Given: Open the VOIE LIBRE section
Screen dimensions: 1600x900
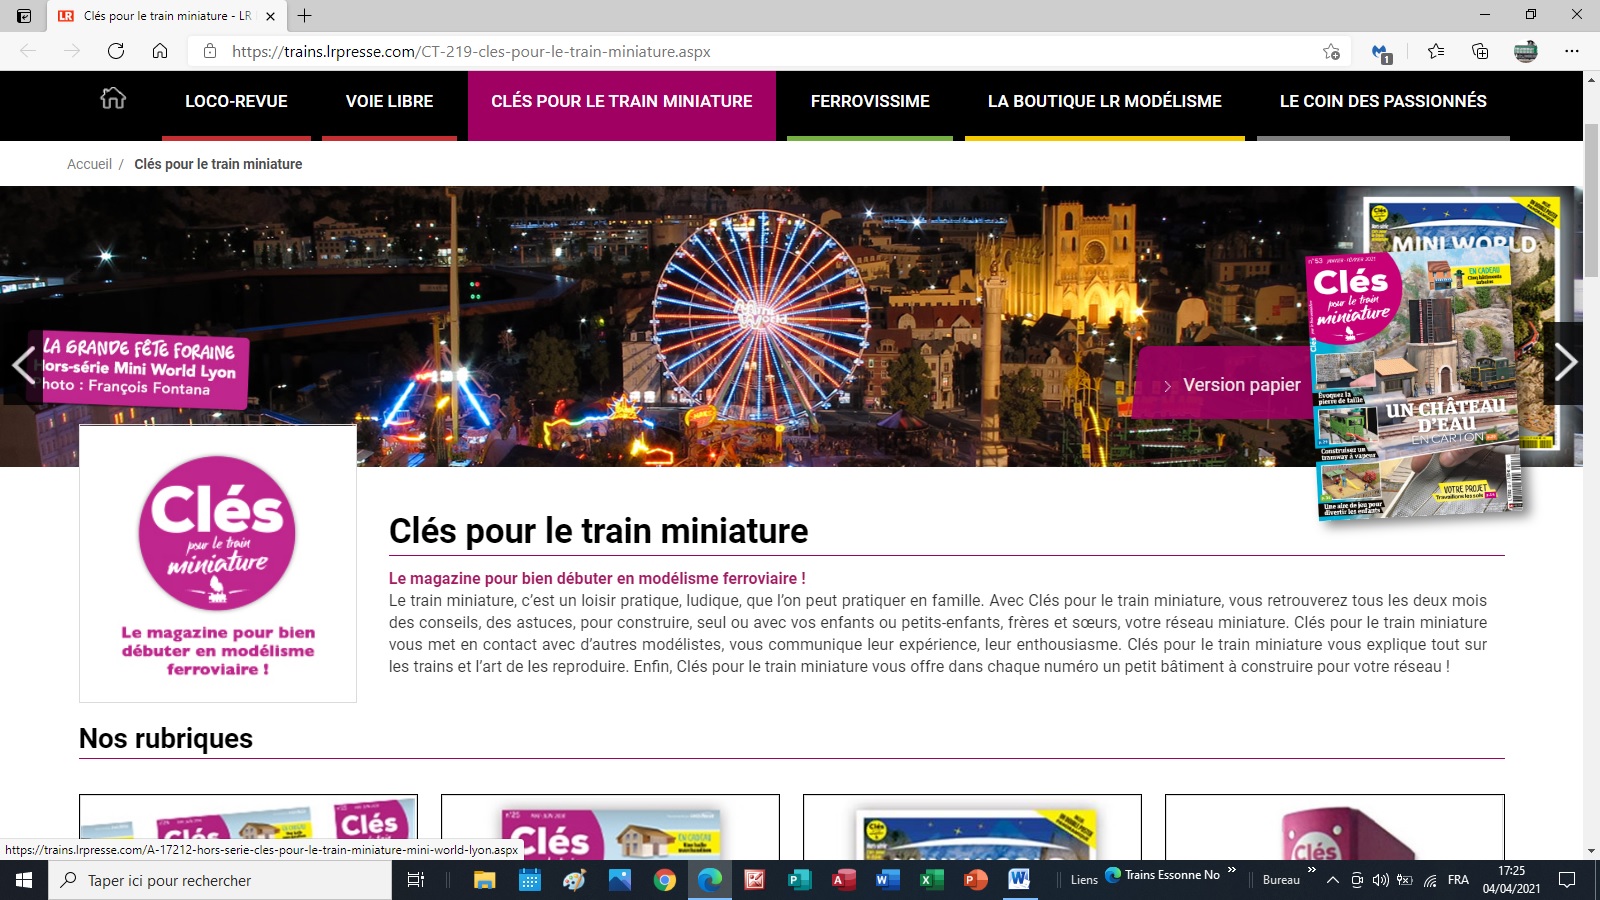Looking at the screenshot, I should [389, 101].
